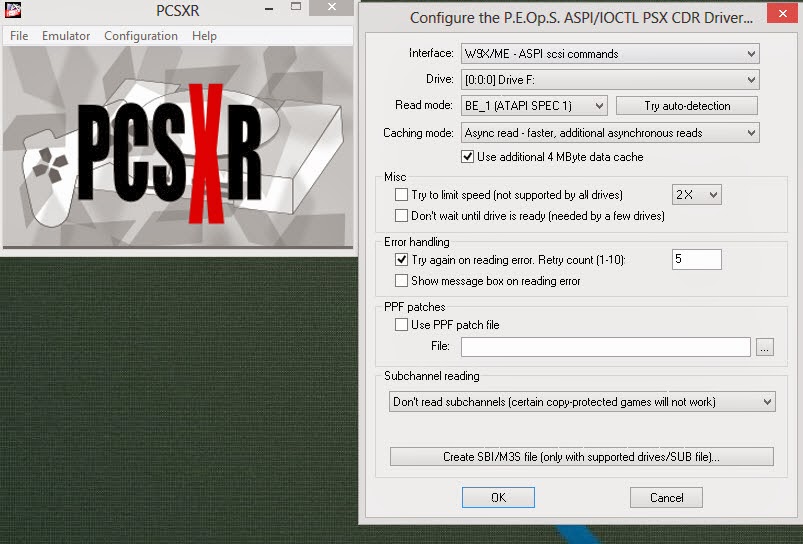Confirm the dialog with OK
Viewport: 803px width, 544px height.
click(498, 497)
